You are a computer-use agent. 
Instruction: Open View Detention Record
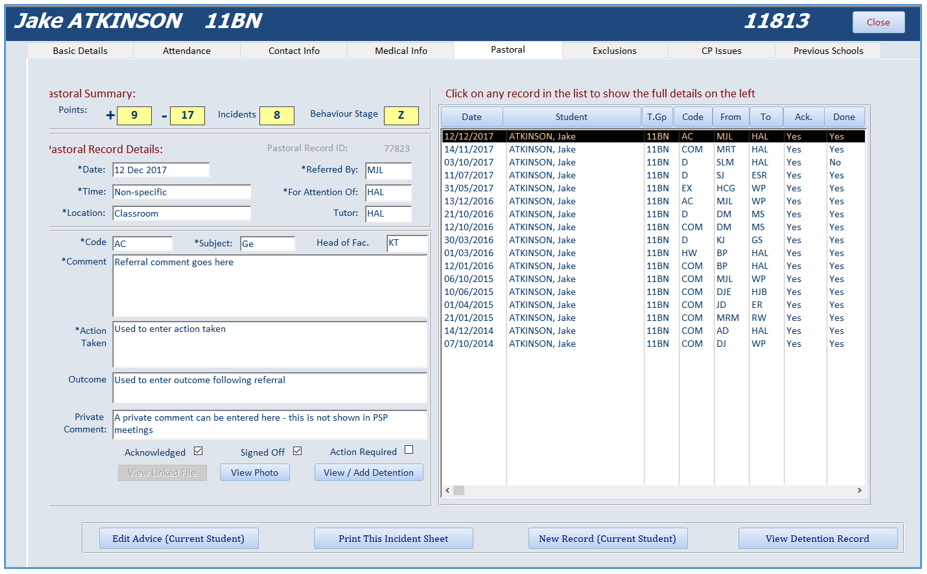coord(818,539)
